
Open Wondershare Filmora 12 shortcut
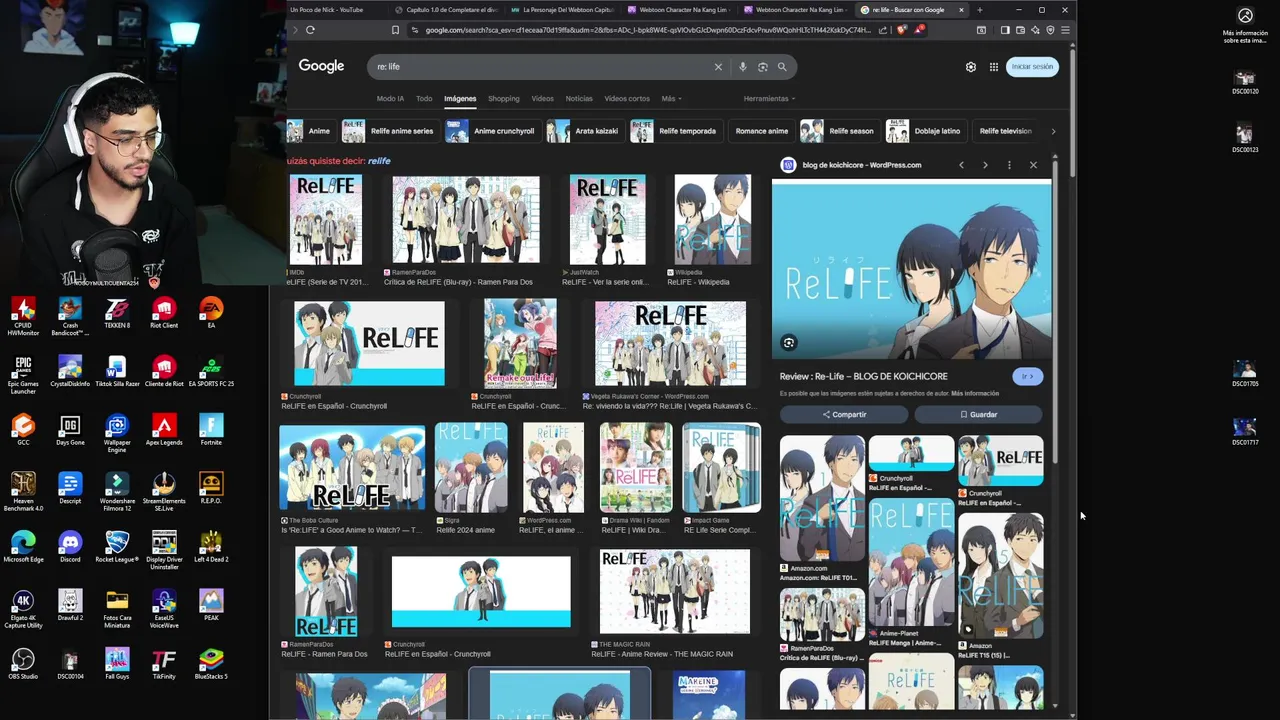(117, 492)
